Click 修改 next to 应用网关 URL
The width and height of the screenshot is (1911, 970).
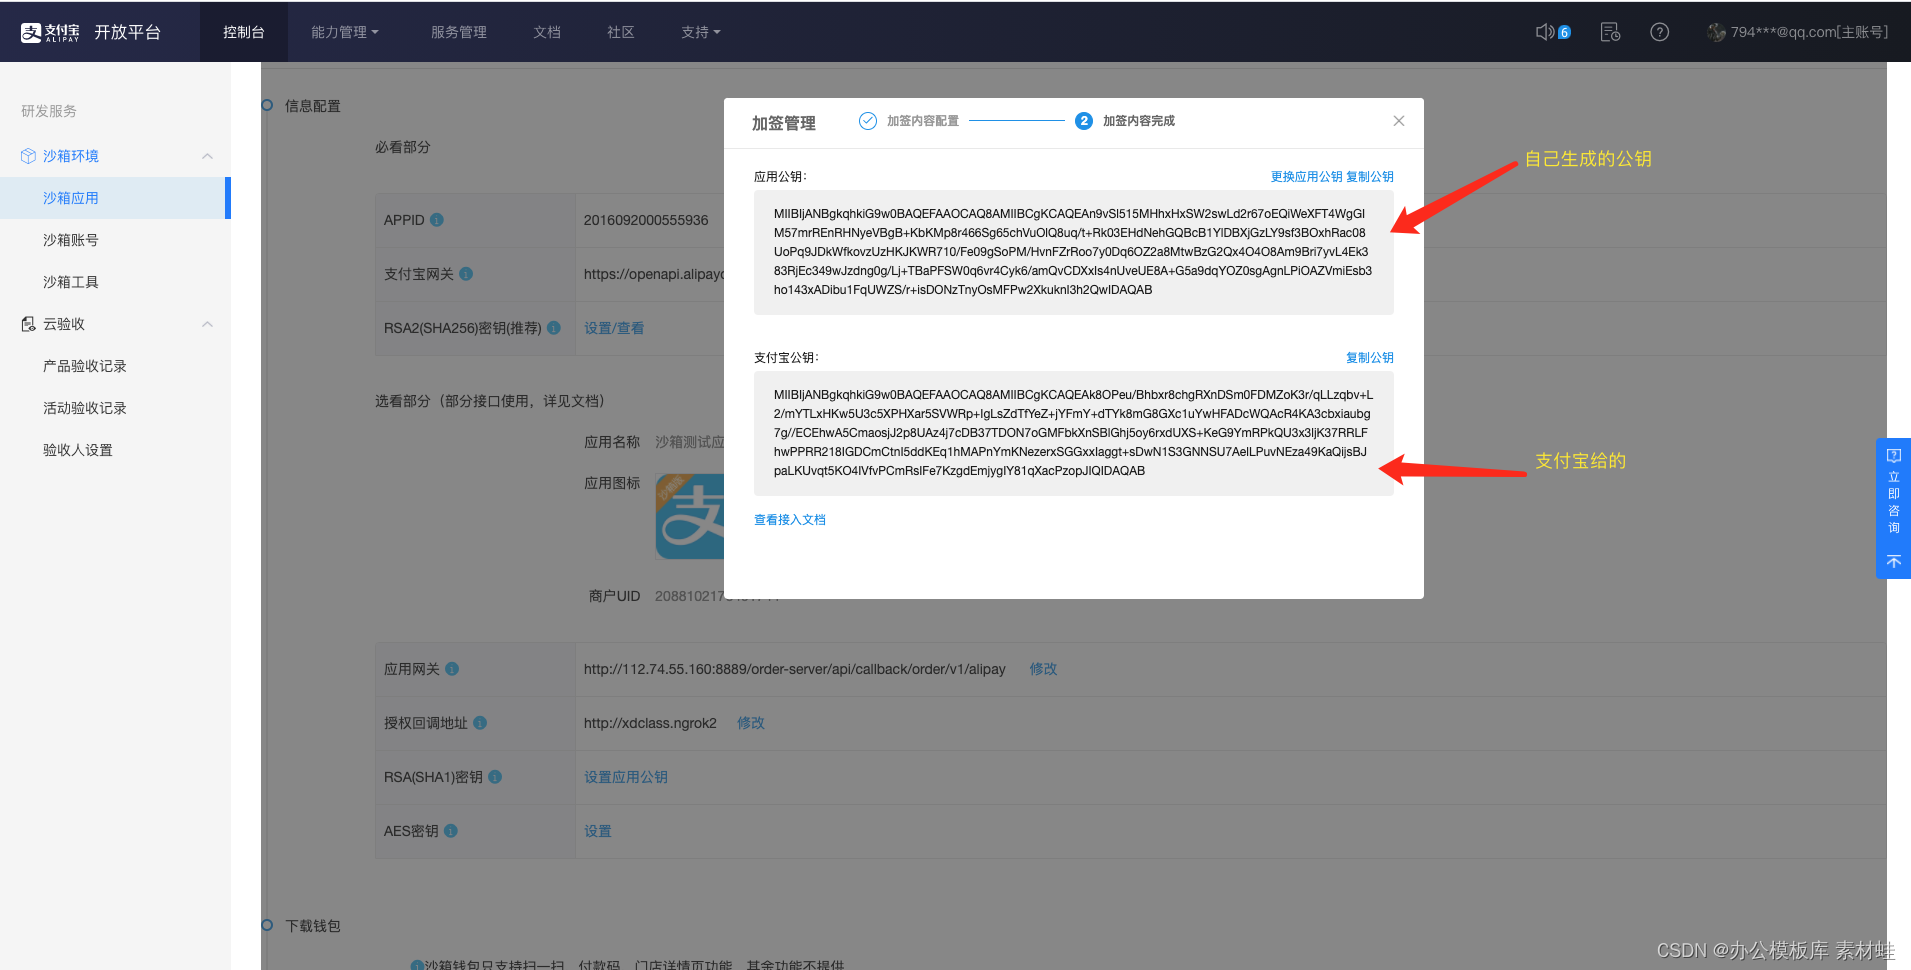1043,669
